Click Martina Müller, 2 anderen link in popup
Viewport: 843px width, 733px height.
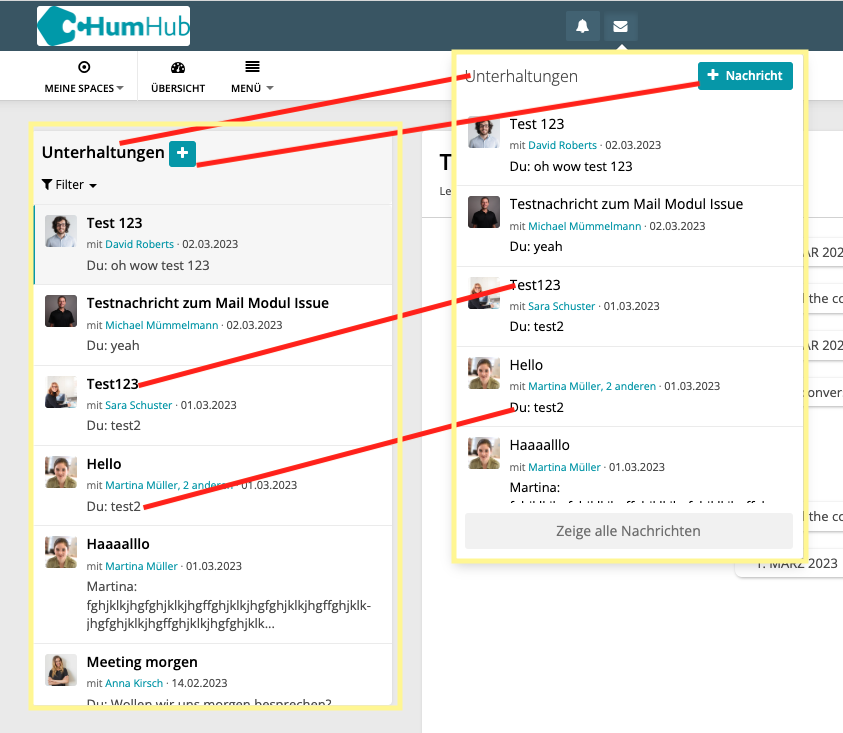(x=592, y=386)
